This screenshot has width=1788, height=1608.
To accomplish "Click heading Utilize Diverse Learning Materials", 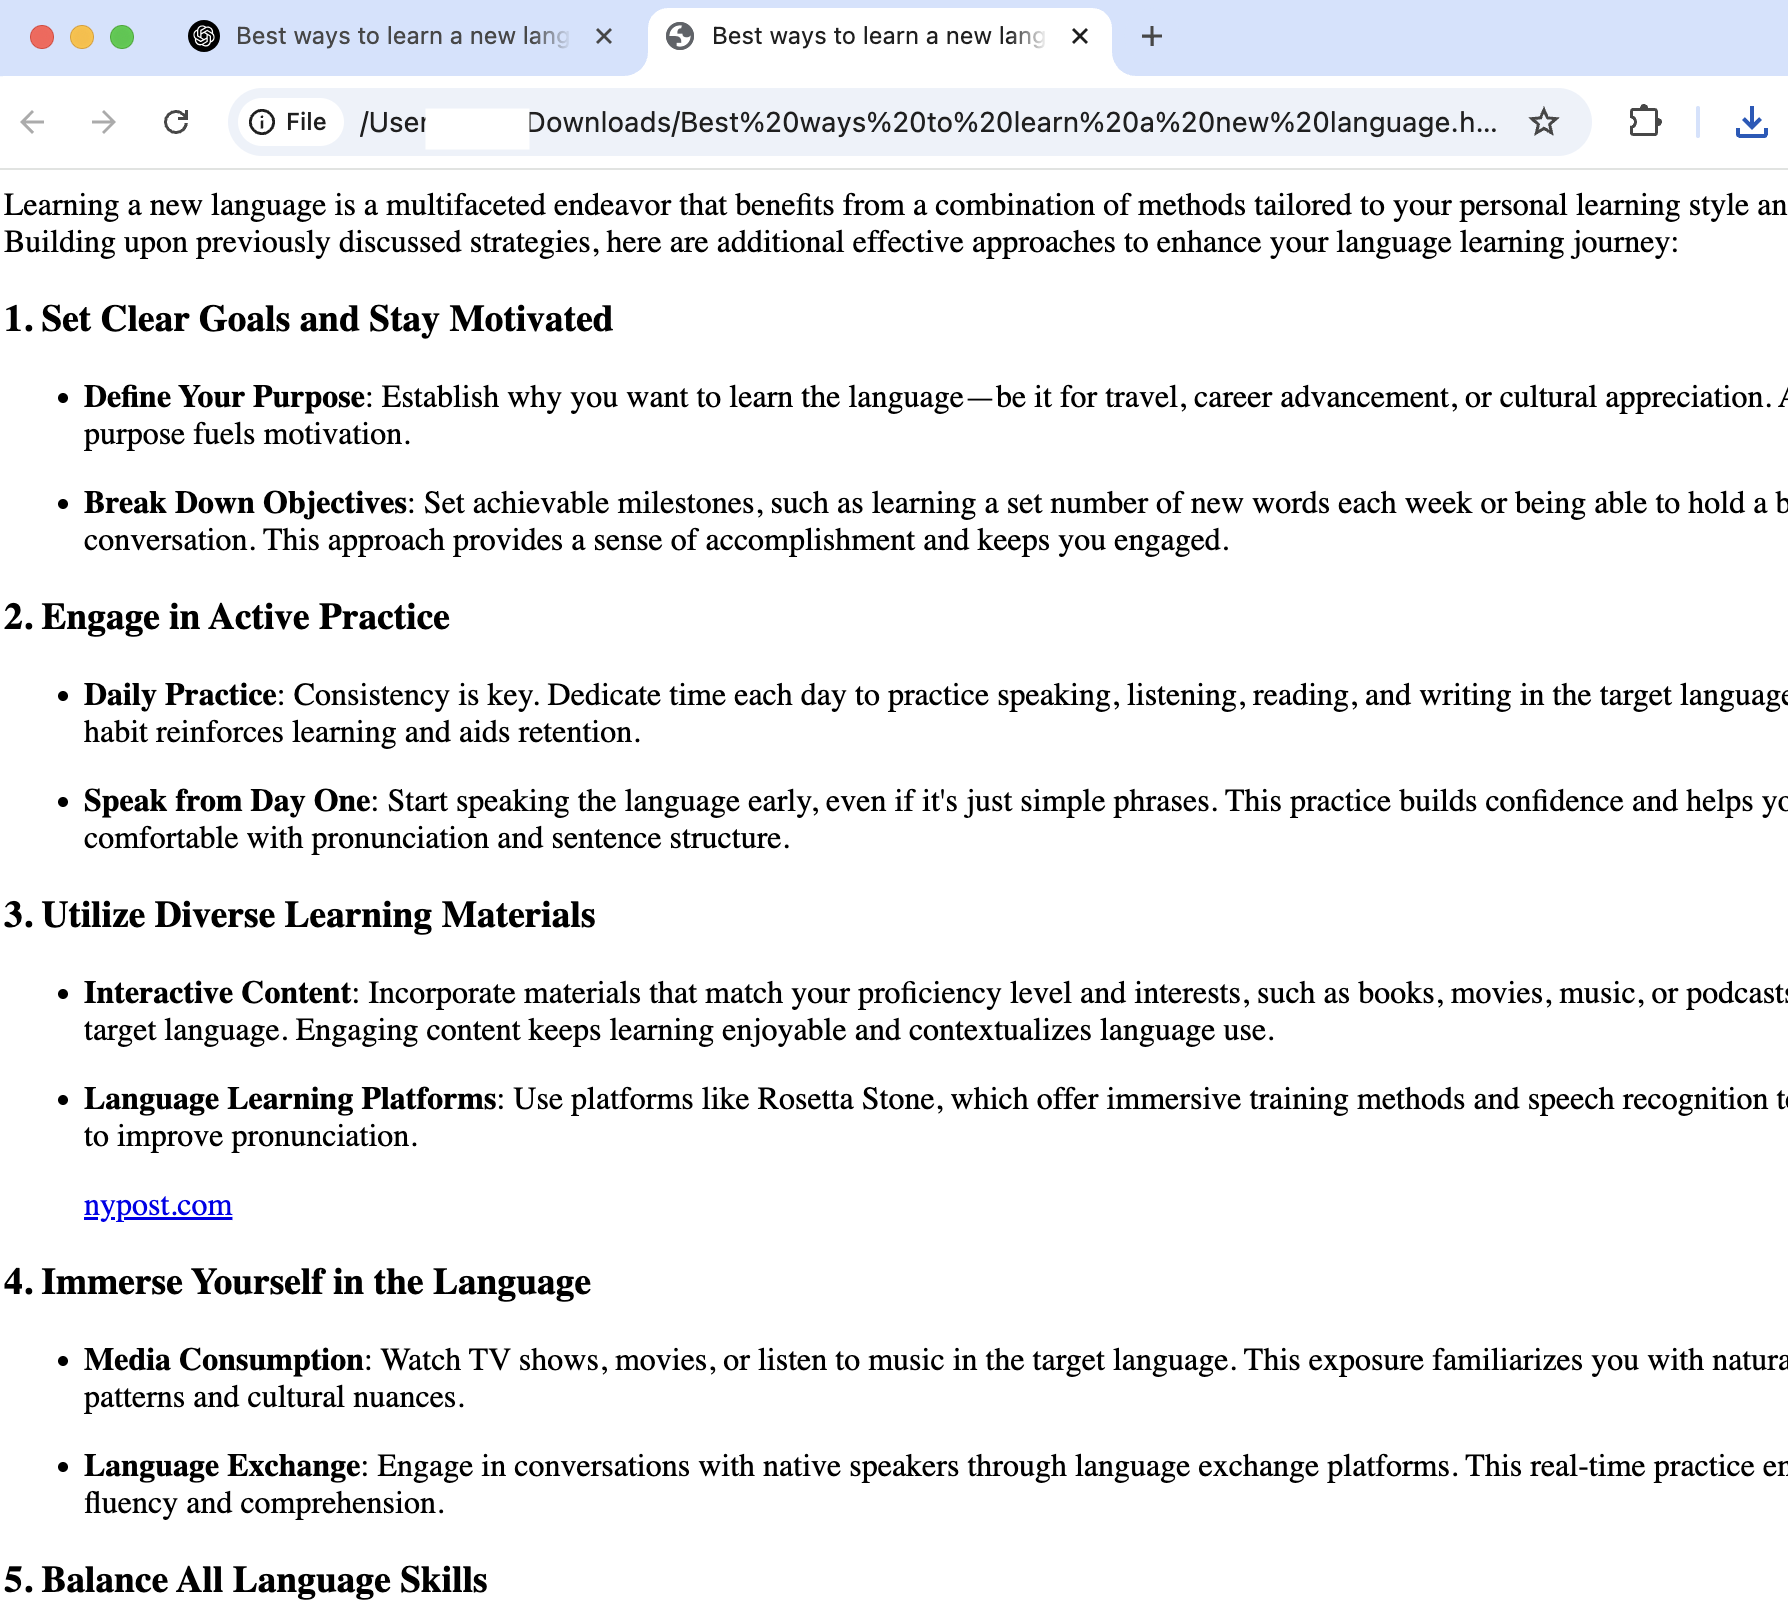I will coord(300,915).
